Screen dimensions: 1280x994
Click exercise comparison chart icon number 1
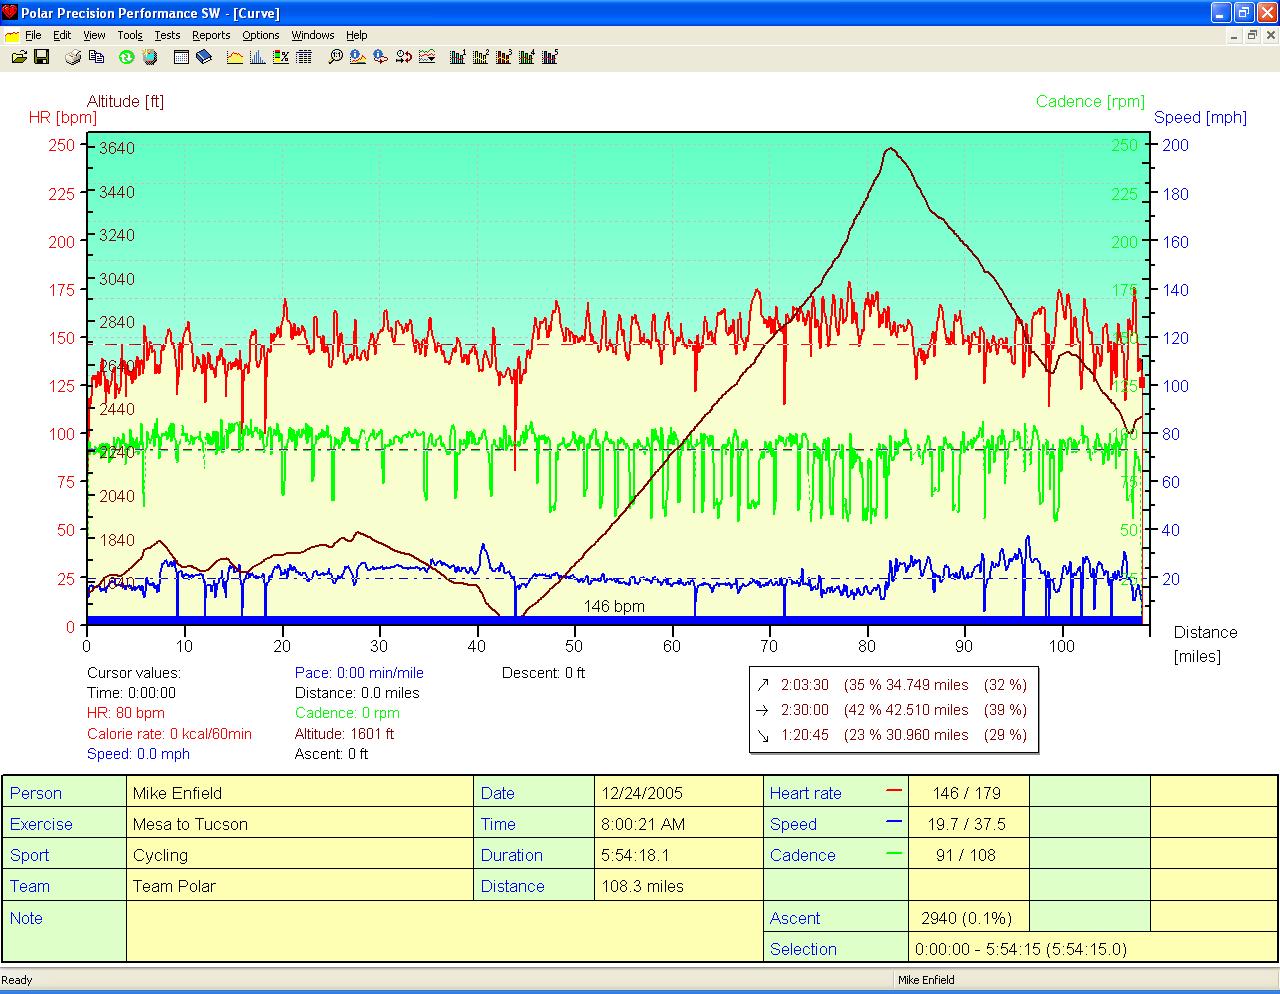(x=457, y=57)
